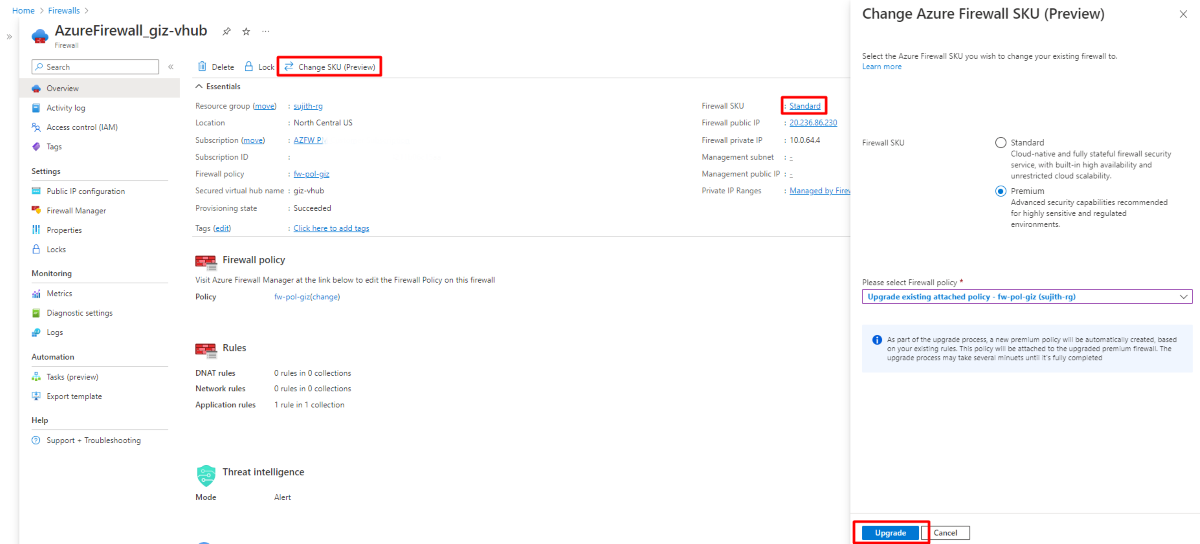Click the change link beside policy fw-pol-giz
This screenshot has height=544, width=1200.
click(325, 297)
